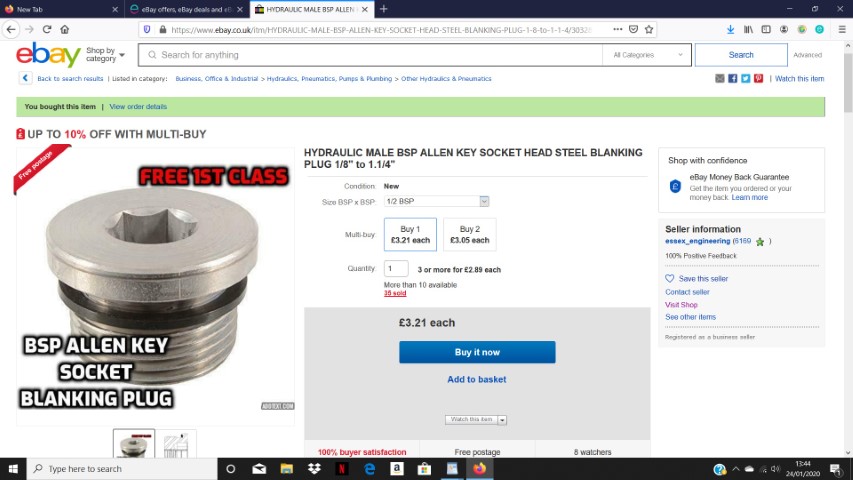Viewport: 853px width, 480px height.
Task: Open Firefox downloads arrow icon
Action: coord(730,29)
